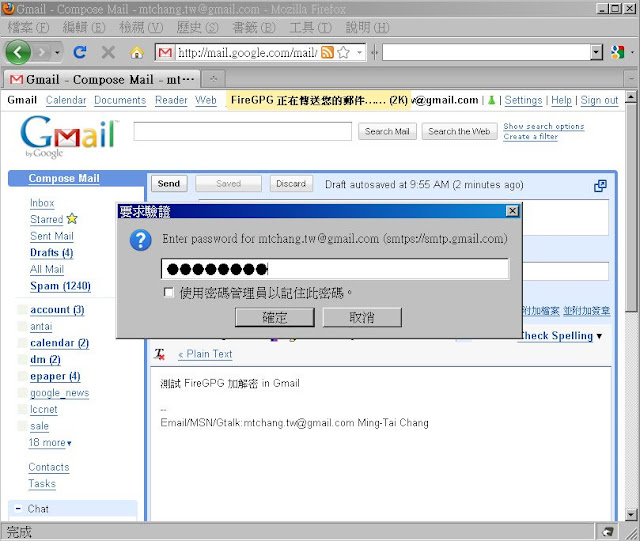This screenshot has width=640, height=541.
Task: Click the URL address field
Action: [247, 53]
